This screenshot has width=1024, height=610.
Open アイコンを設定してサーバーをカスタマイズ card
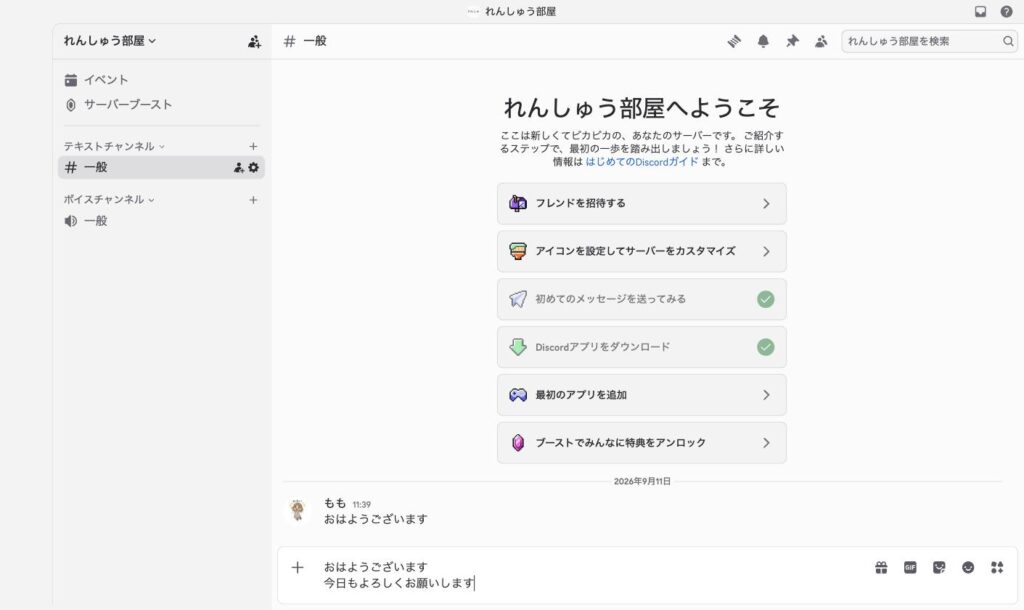[641, 251]
